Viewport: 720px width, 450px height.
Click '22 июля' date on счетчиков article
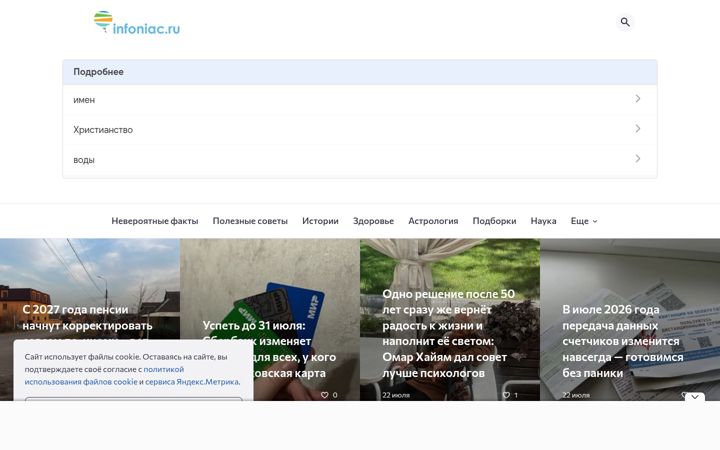tap(576, 395)
